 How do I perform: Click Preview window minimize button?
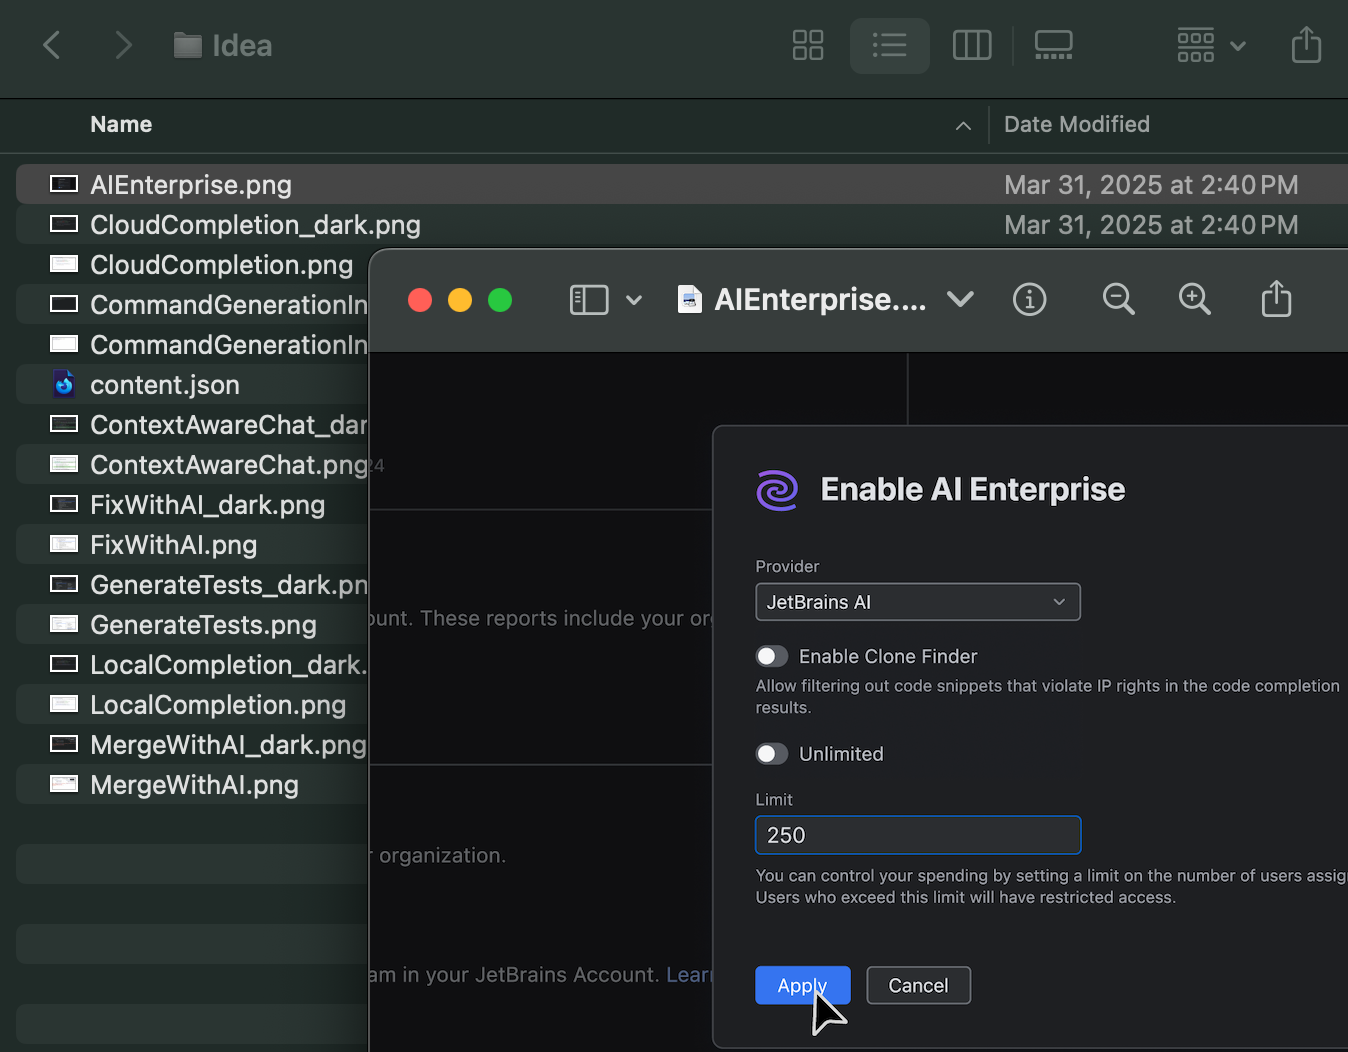(460, 300)
